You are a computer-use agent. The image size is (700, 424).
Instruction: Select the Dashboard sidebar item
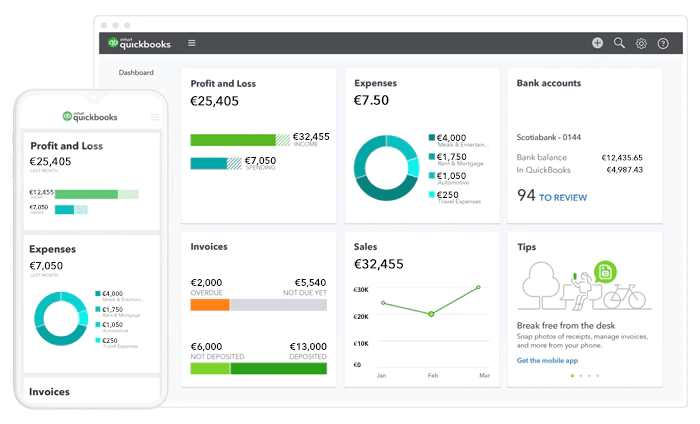(136, 72)
